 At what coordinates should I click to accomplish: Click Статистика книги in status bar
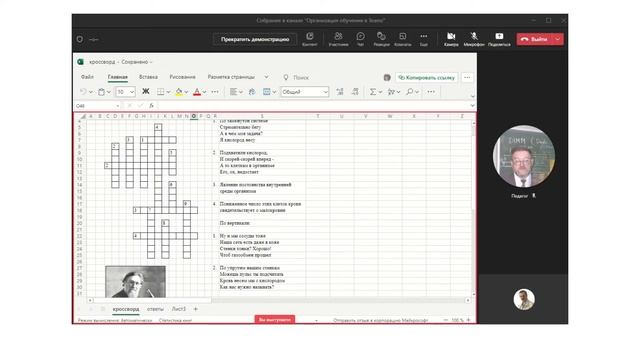(175, 320)
